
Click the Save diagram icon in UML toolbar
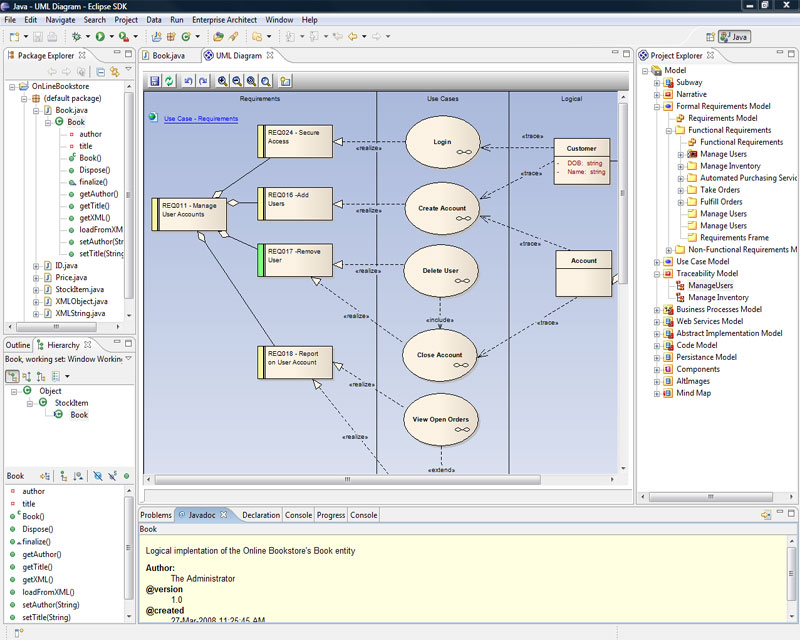[154, 81]
